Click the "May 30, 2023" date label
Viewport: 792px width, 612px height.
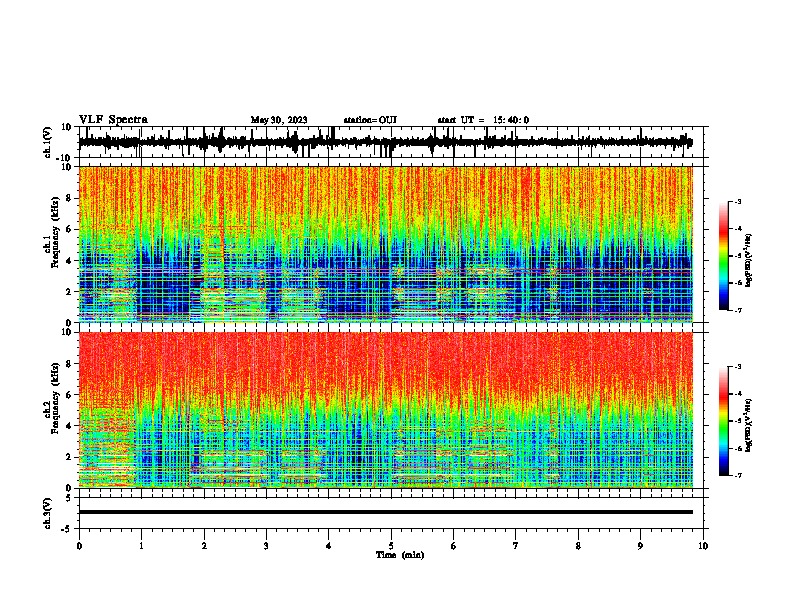279,120
